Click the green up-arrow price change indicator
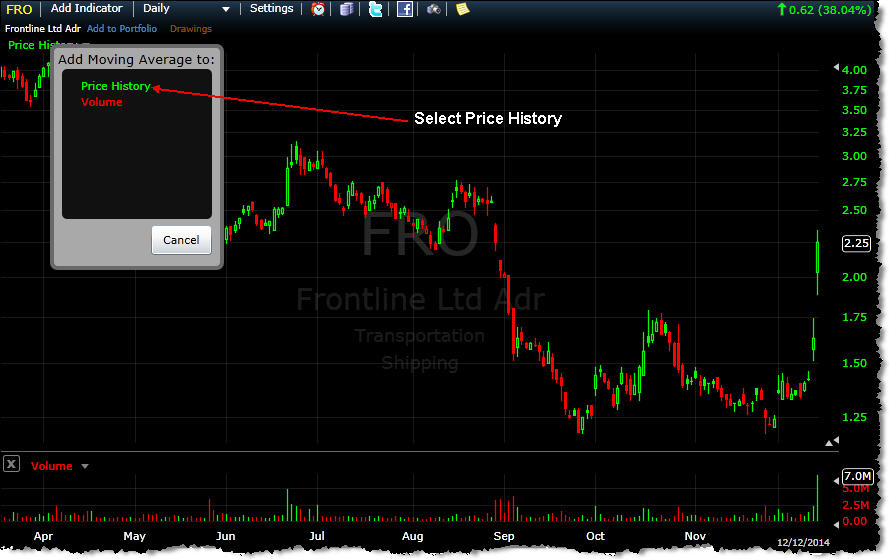The image size is (889, 559). pos(782,9)
